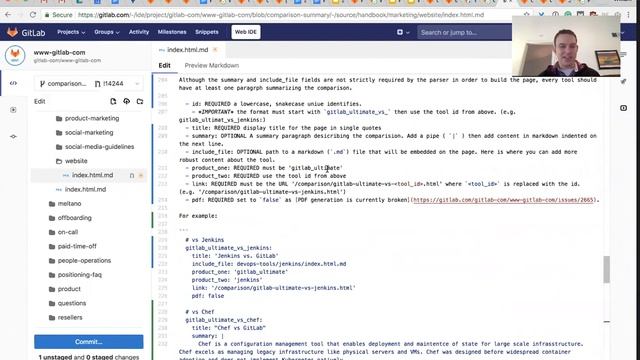This screenshot has width=640, height=360.
Task: Switch to the Preview Markdown tab
Action: (x=211, y=65)
